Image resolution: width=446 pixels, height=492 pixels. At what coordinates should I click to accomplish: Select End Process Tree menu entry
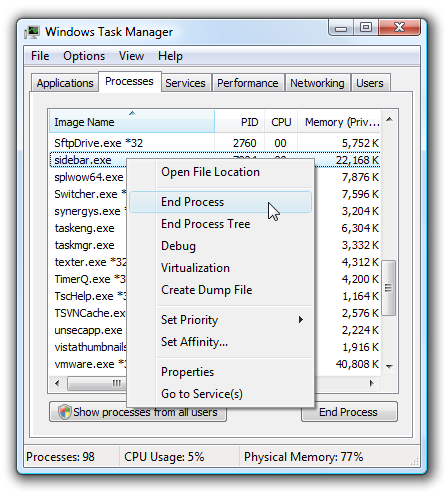[220, 224]
